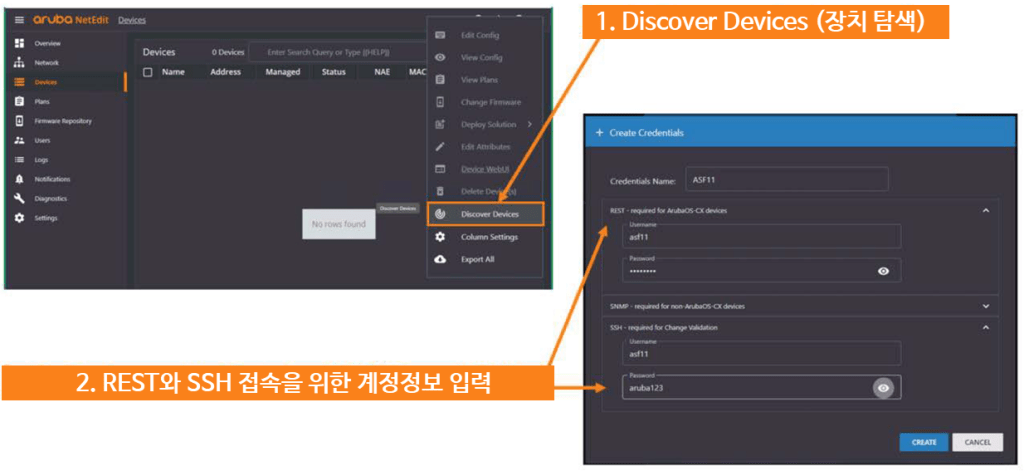Click into the Credentials Name field
The height and width of the screenshot is (471, 1024).
point(787,180)
